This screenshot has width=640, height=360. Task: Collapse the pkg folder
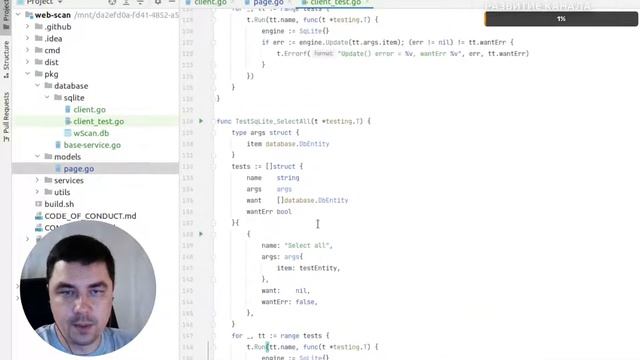[x=28, y=74]
